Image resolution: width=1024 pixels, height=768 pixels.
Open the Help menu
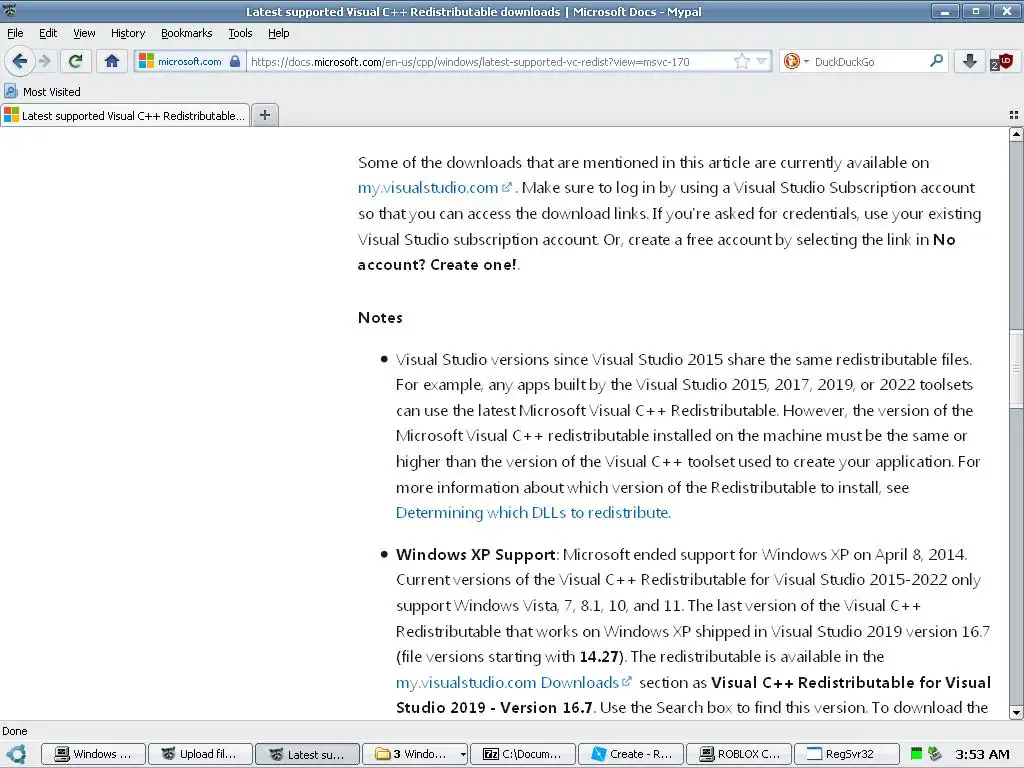pyautogui.click(x=278, y=33)
